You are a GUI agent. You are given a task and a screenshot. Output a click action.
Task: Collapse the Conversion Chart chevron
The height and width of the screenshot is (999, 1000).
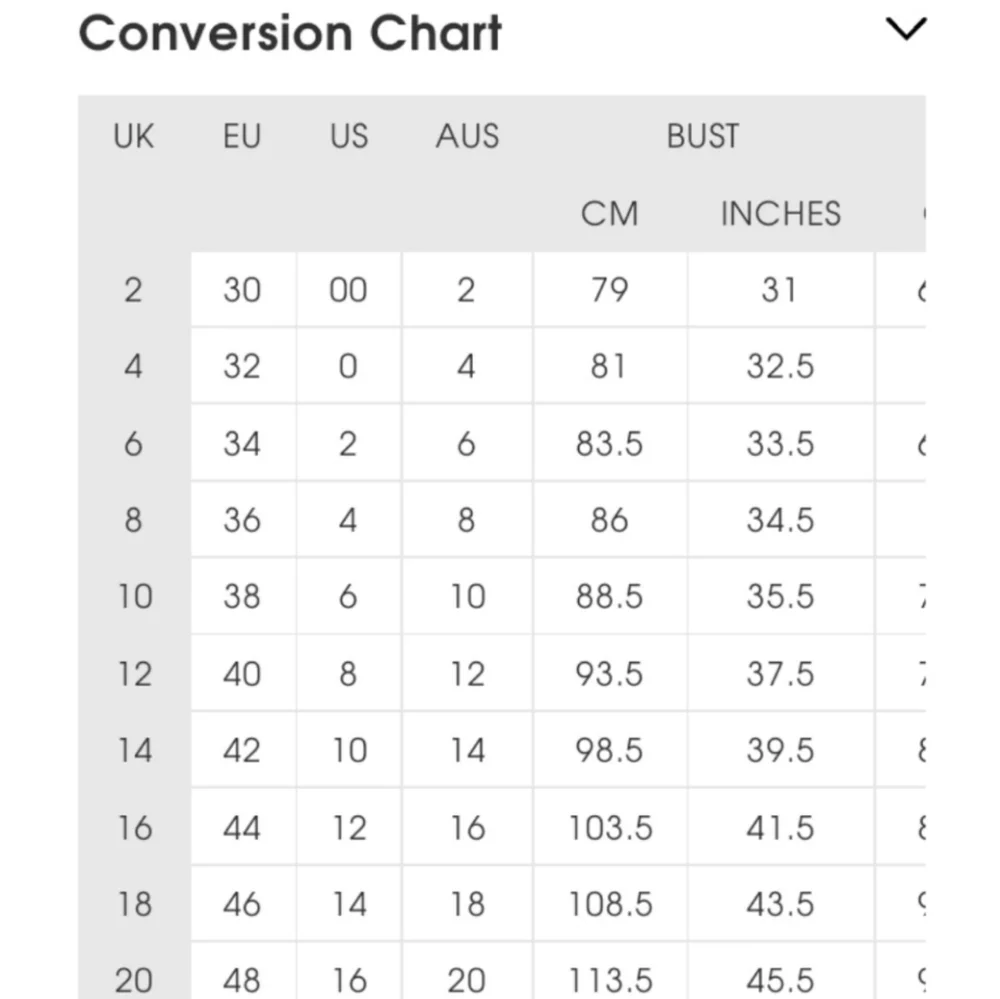tap(906, 30)
